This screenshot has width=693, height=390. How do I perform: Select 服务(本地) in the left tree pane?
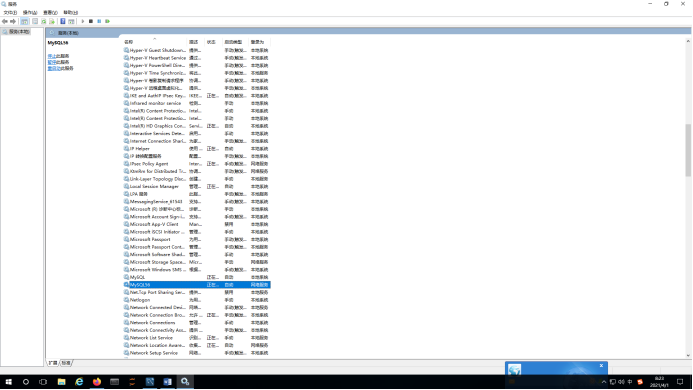pos(19,32)
